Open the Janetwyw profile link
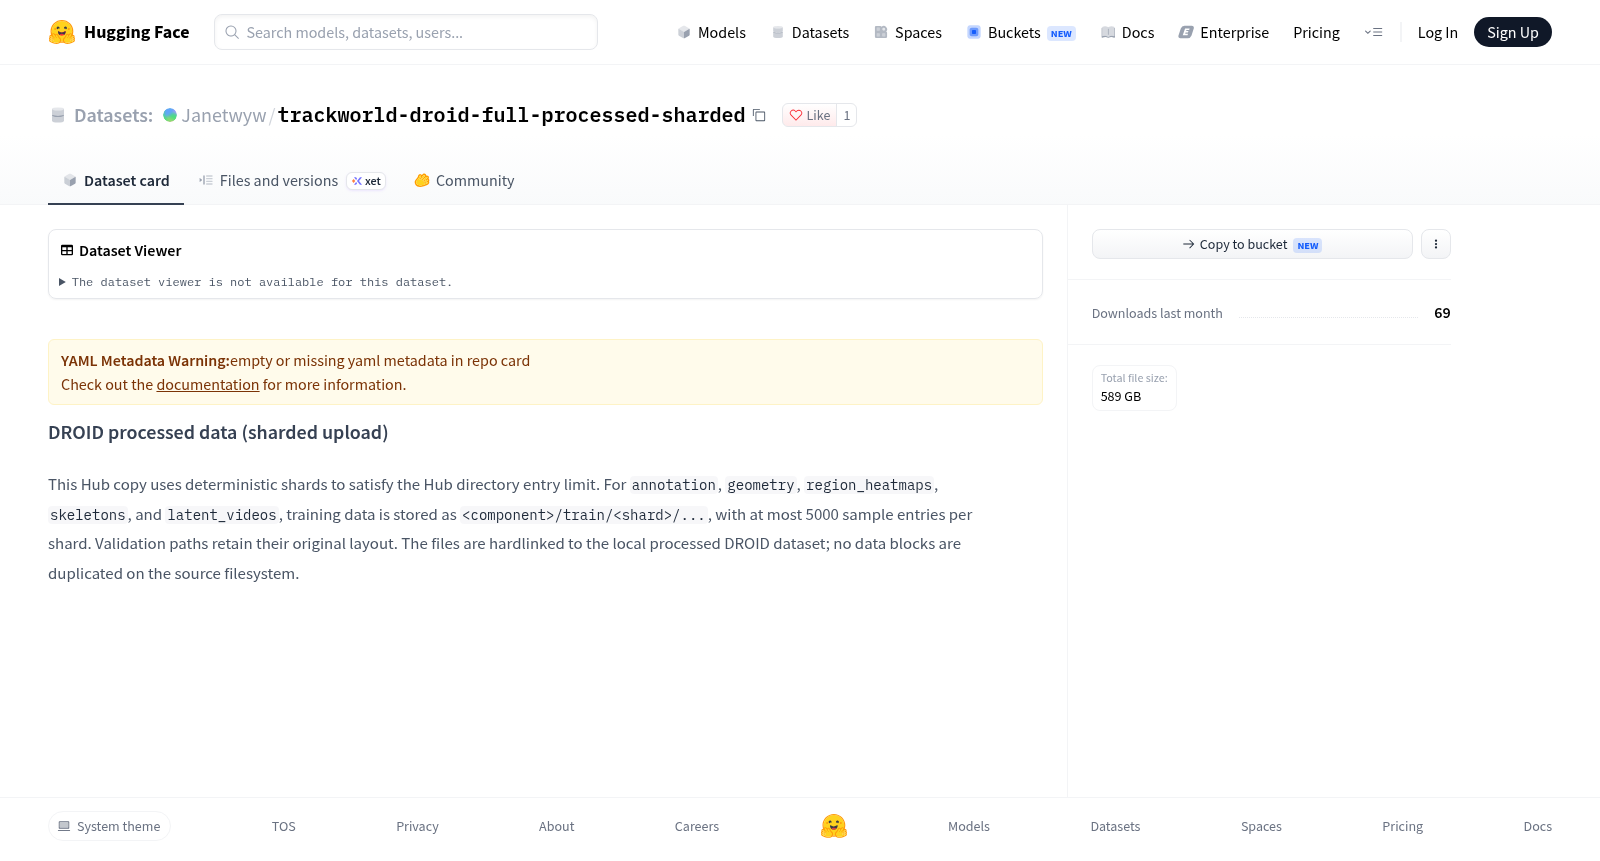The height and width of the screenshot is (861, 1600). point(224,116)
